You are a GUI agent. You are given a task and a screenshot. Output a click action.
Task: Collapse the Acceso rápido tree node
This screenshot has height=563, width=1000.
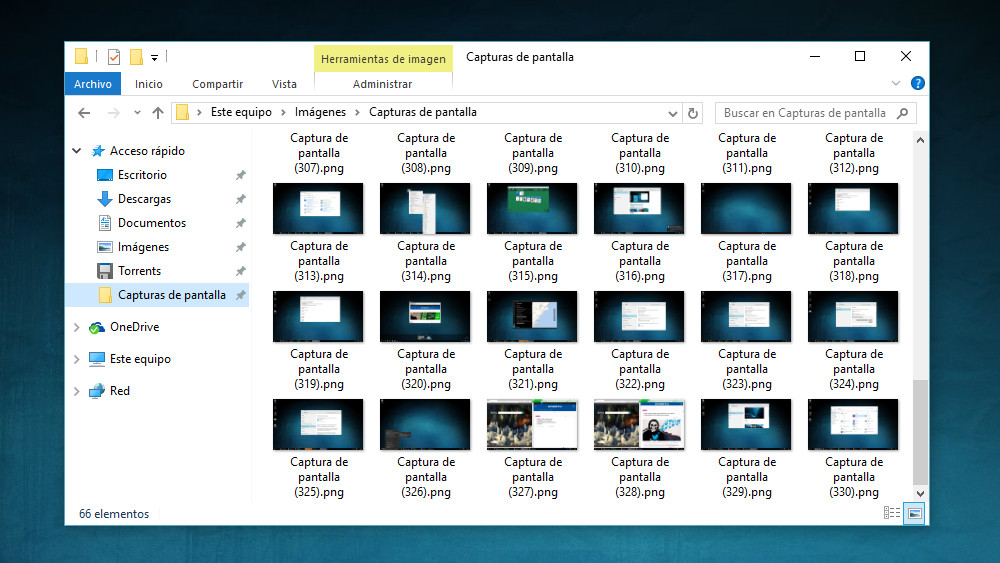[x=77, y=150]
